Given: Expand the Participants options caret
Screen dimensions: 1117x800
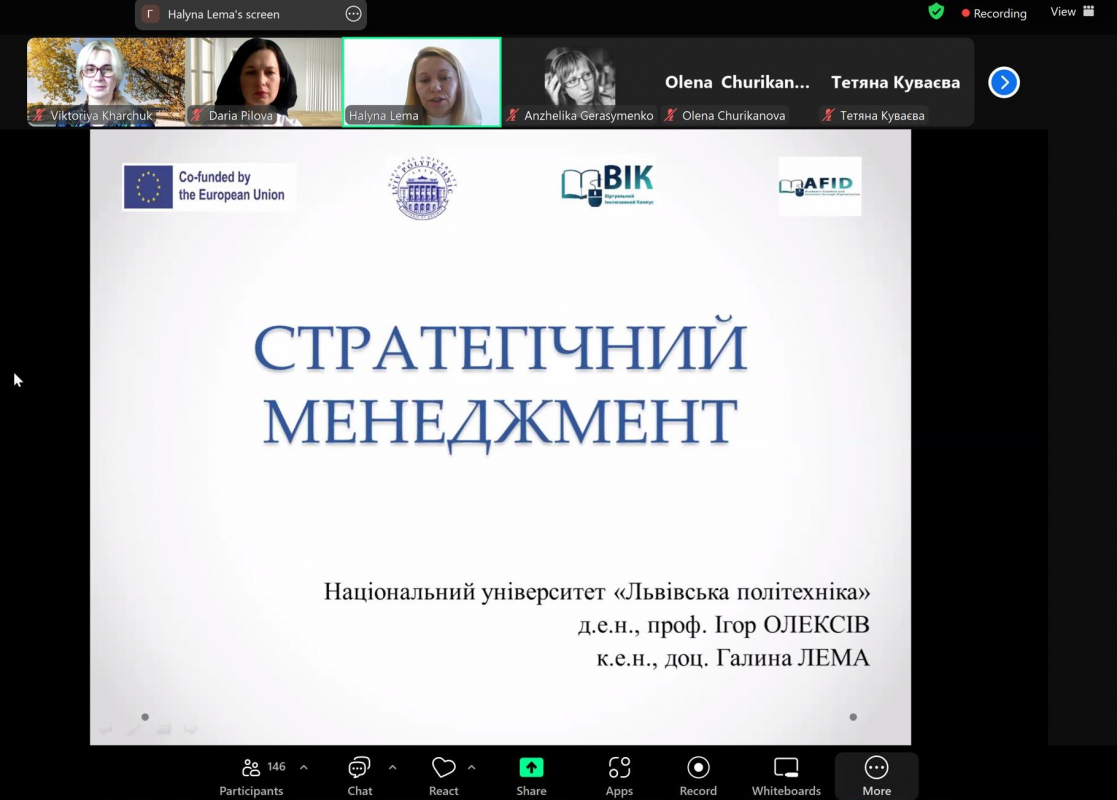Looking at the screenshot, I should pyautogui.click(x=304, y=767).
